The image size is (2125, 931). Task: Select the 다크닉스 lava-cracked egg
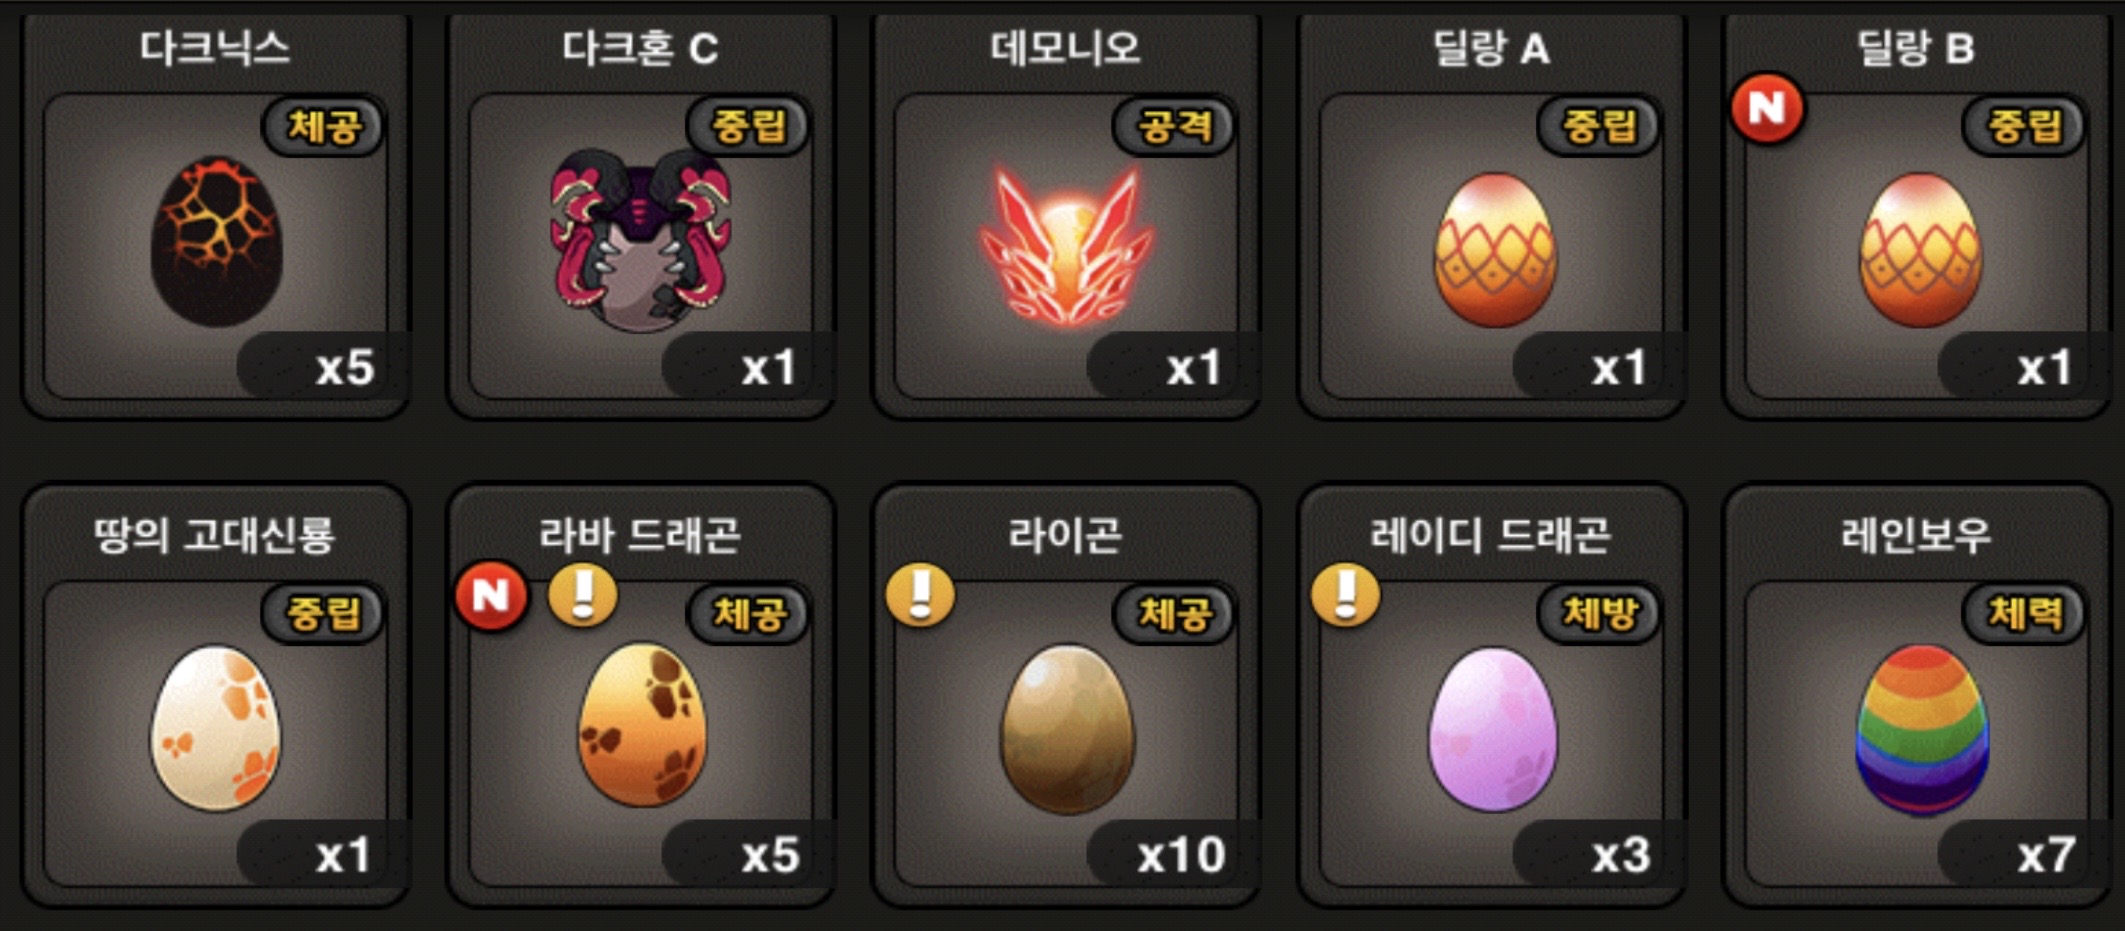[x=216, y=241]
